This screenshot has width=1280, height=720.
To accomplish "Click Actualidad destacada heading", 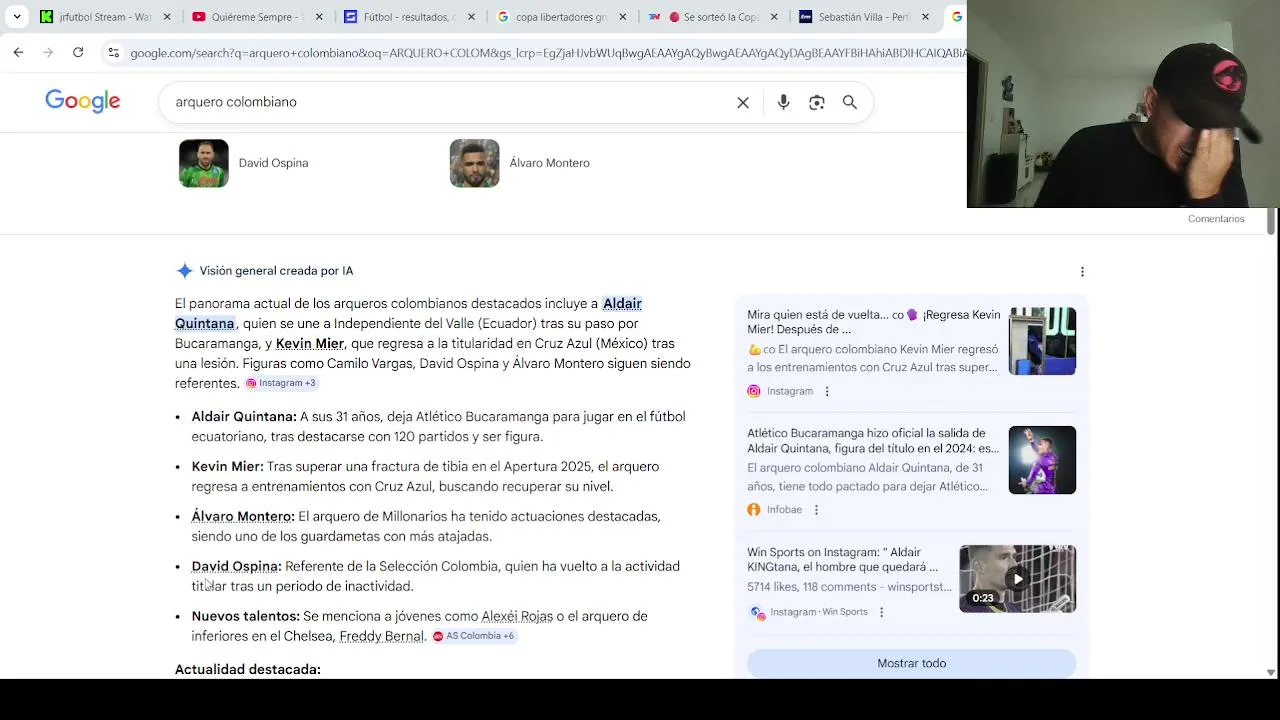I will [248, 669].
